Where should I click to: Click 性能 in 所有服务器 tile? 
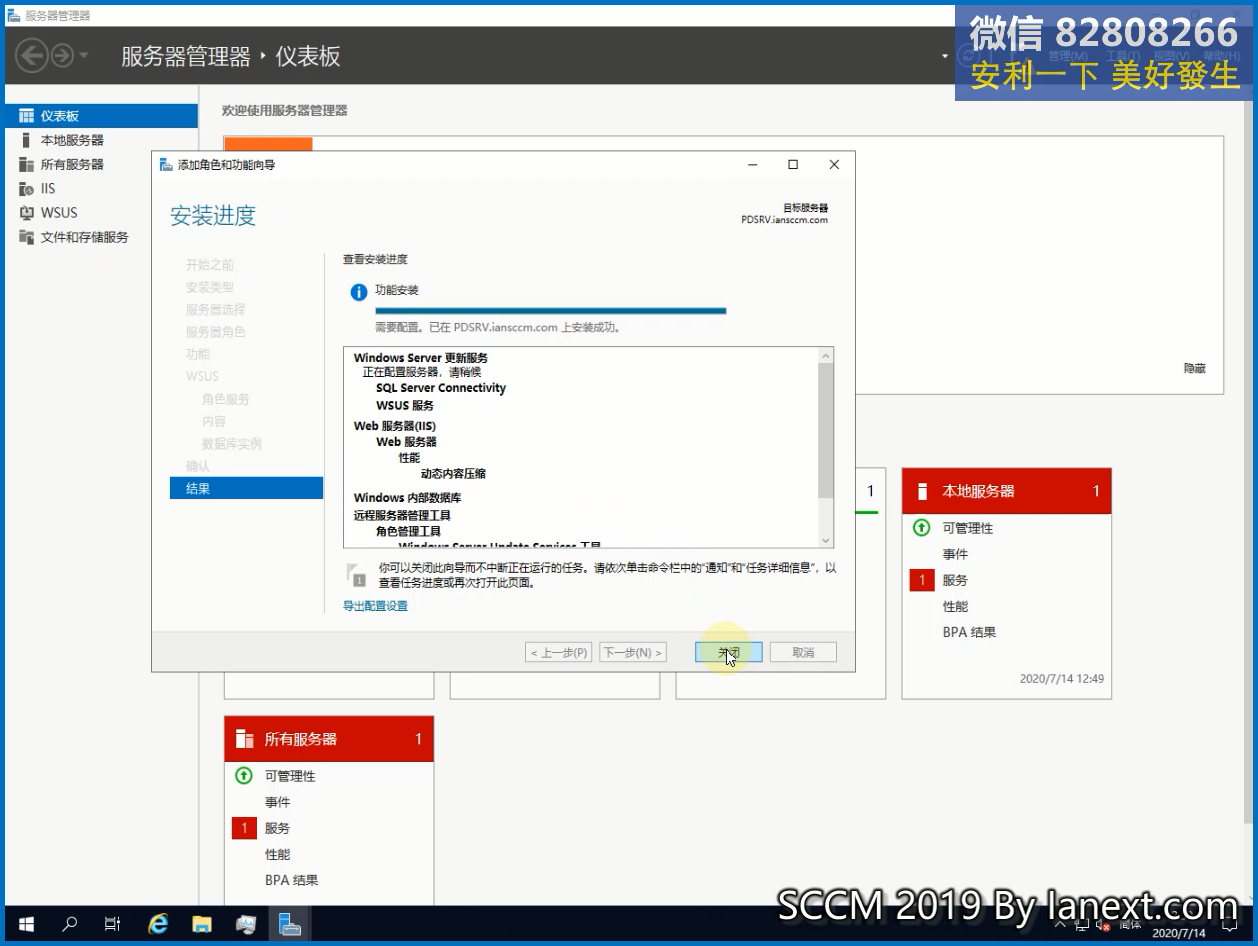pos(277,854)
